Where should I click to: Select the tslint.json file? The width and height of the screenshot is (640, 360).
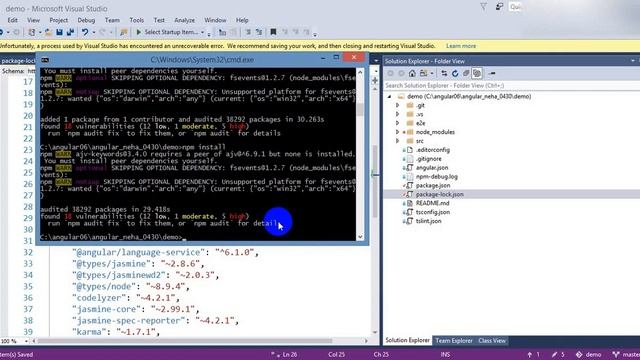pos(428,221)
